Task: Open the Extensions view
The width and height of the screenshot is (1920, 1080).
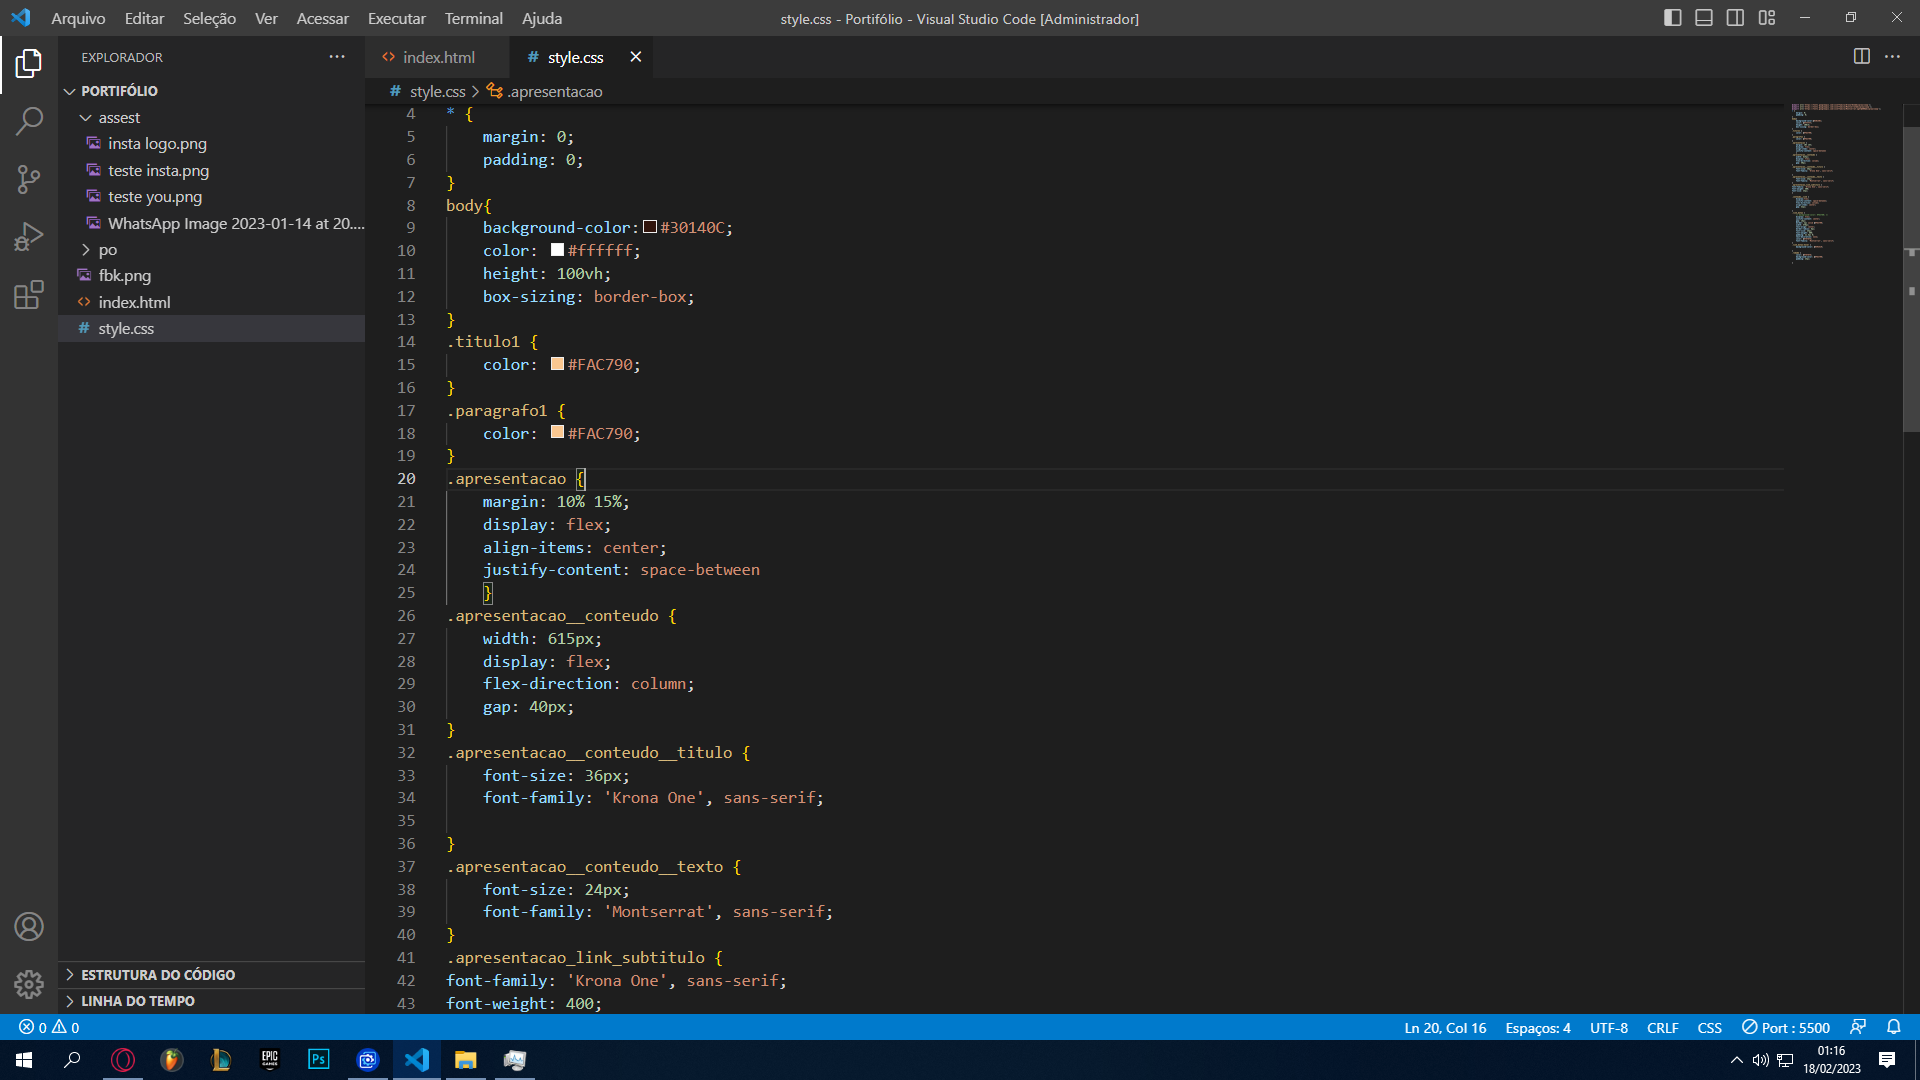Action: click(x=29, y=295)
